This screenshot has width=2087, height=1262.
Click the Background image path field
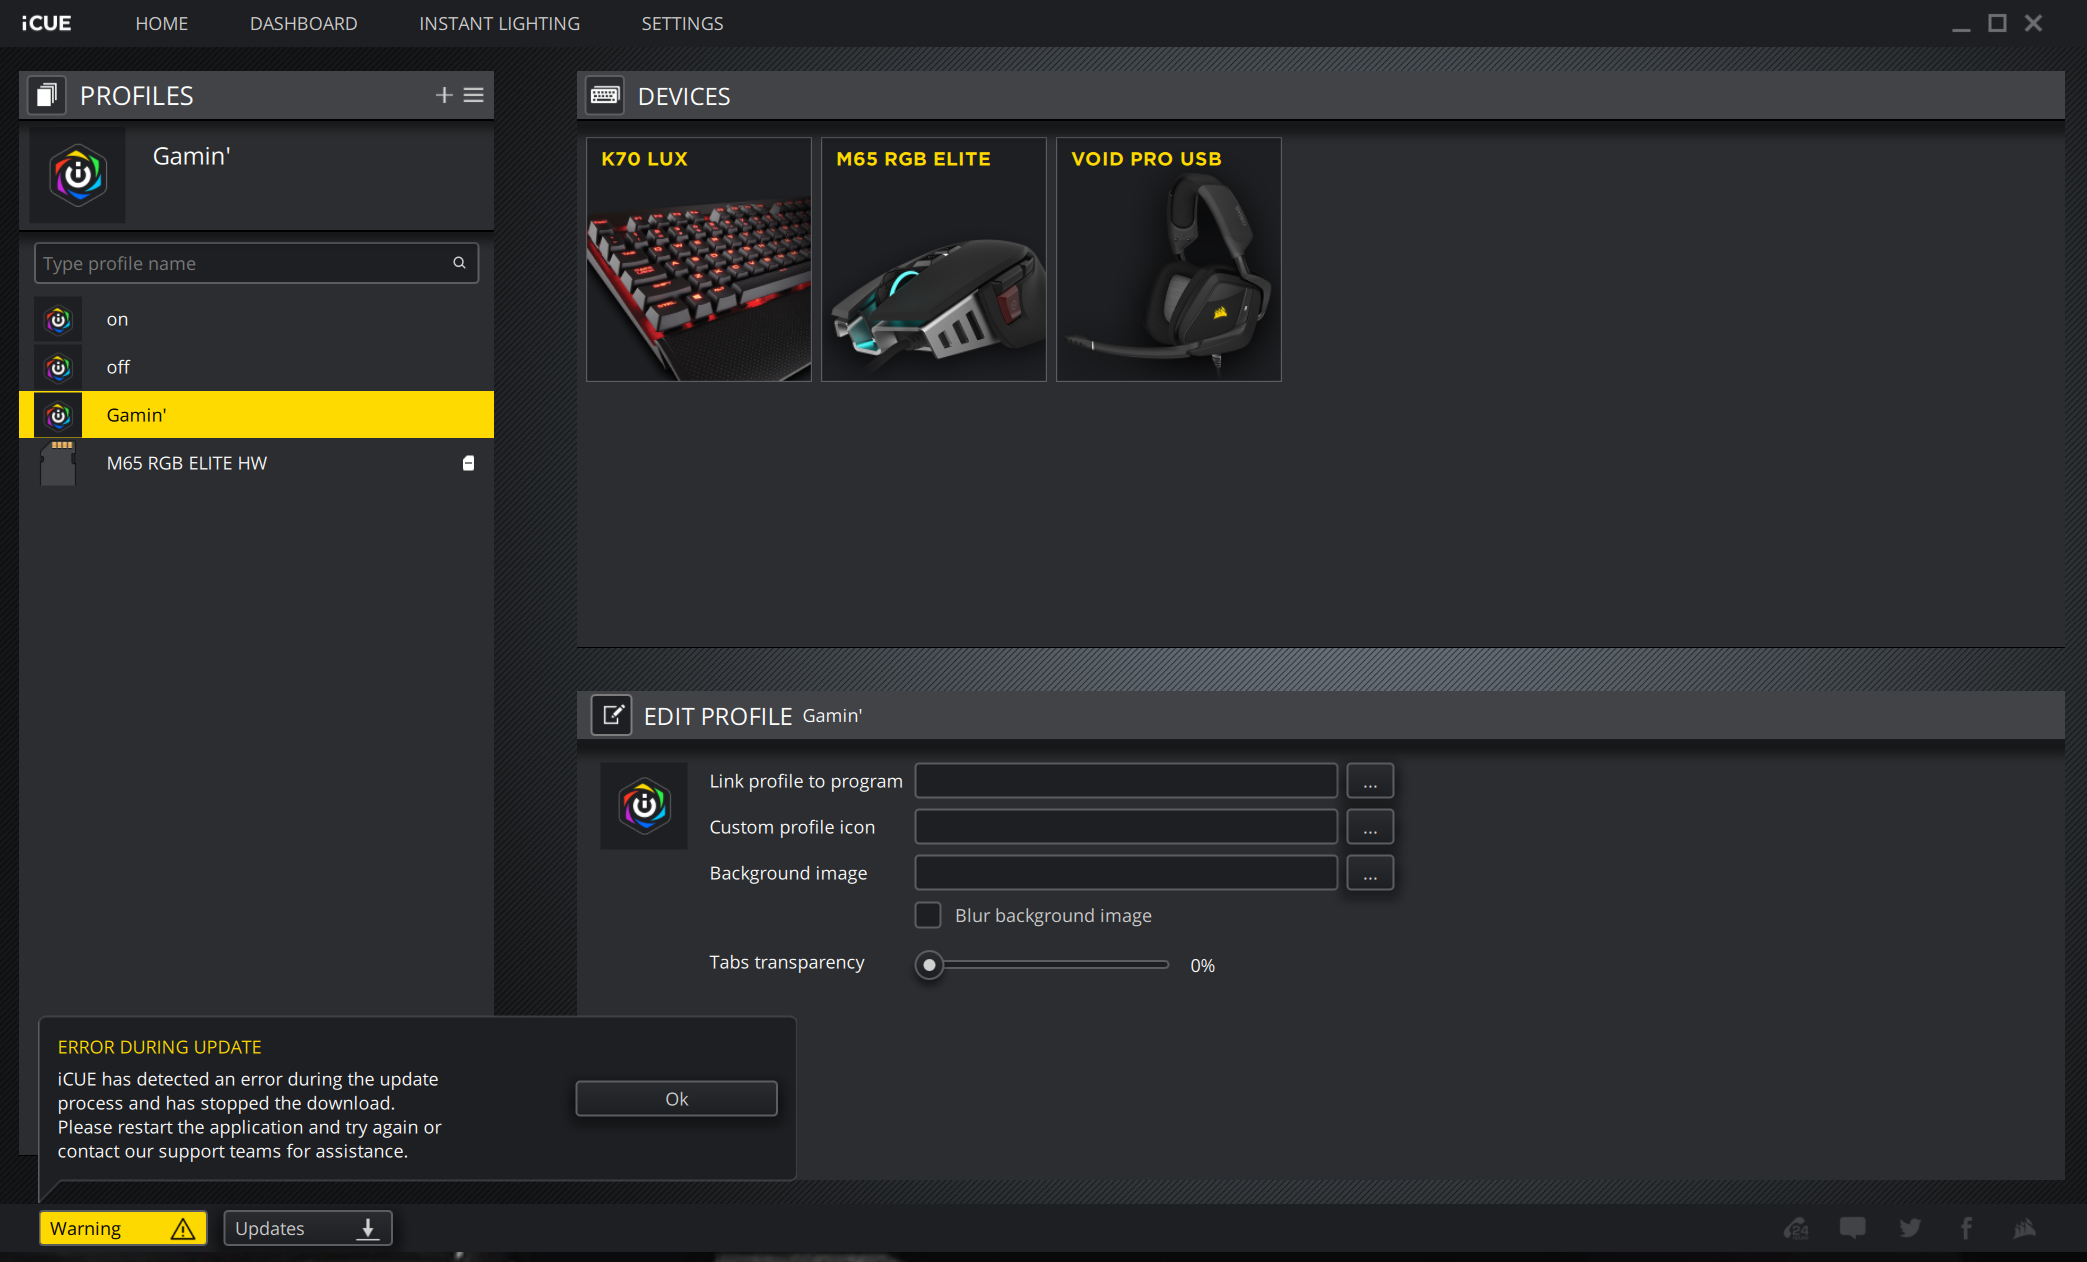coord(1126,873)
